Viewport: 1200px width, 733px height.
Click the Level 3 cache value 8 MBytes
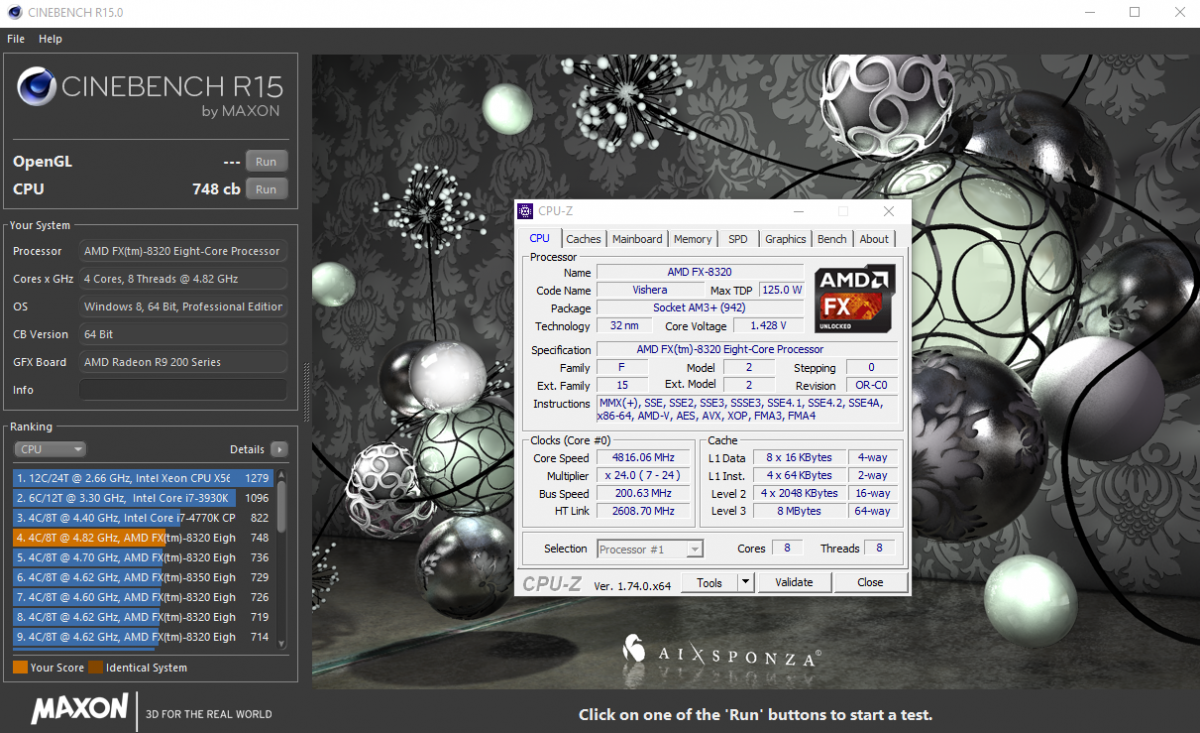pyautogui.click(x=800, y=512)
